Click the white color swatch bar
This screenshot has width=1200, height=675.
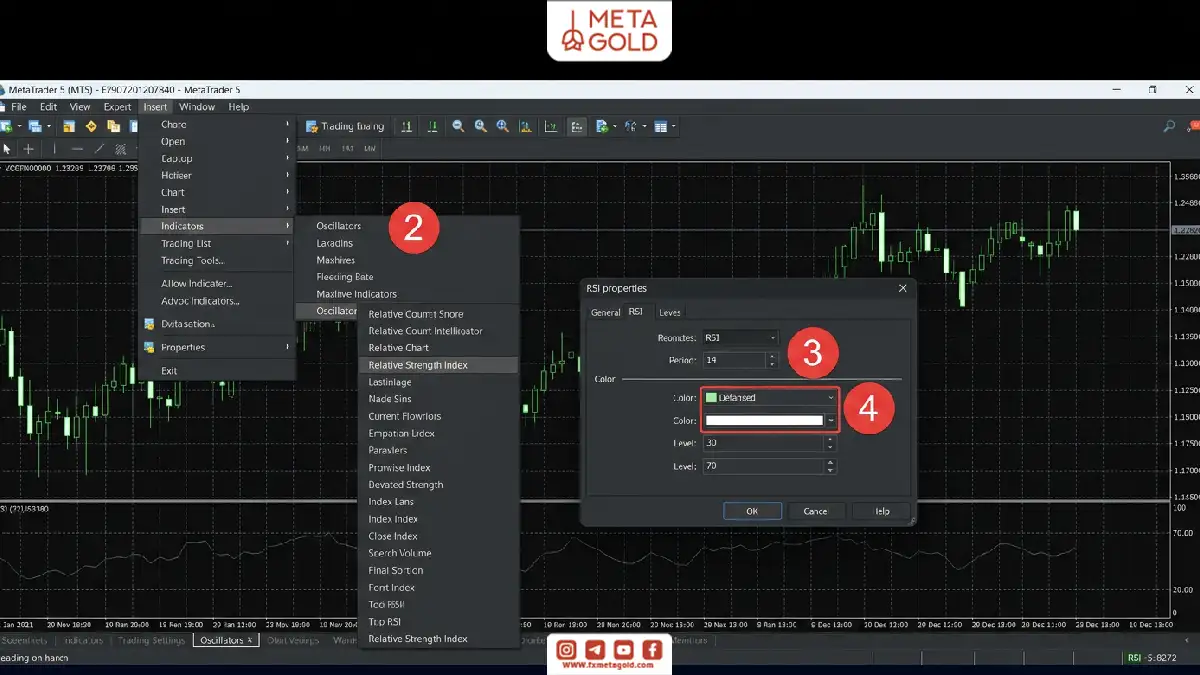[764, 421]
